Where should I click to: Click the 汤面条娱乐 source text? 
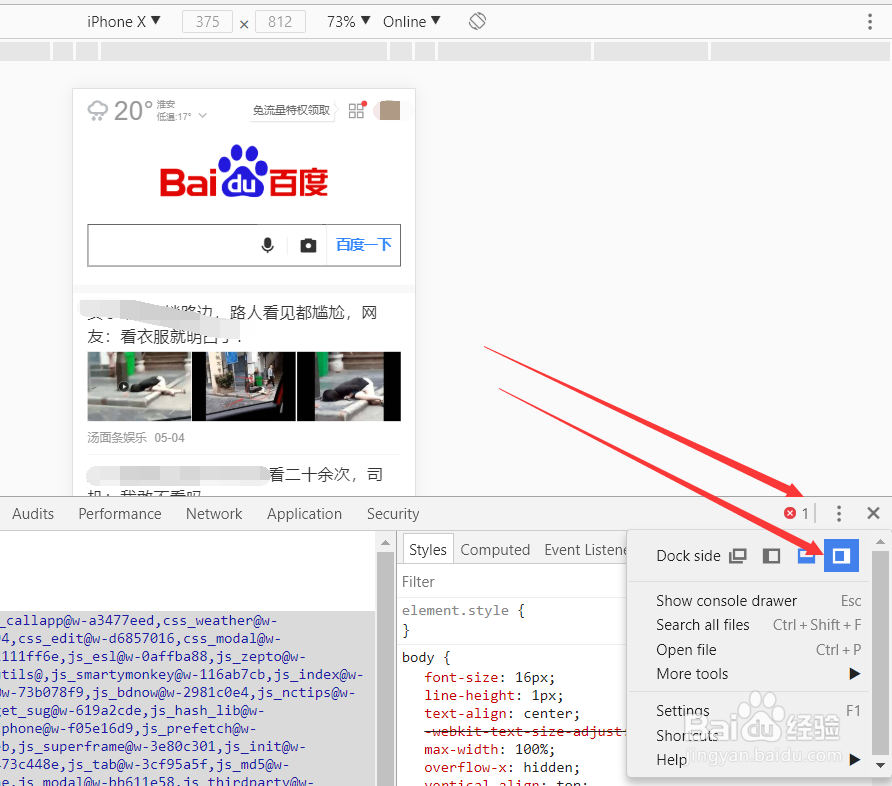[x=117, y=437]
